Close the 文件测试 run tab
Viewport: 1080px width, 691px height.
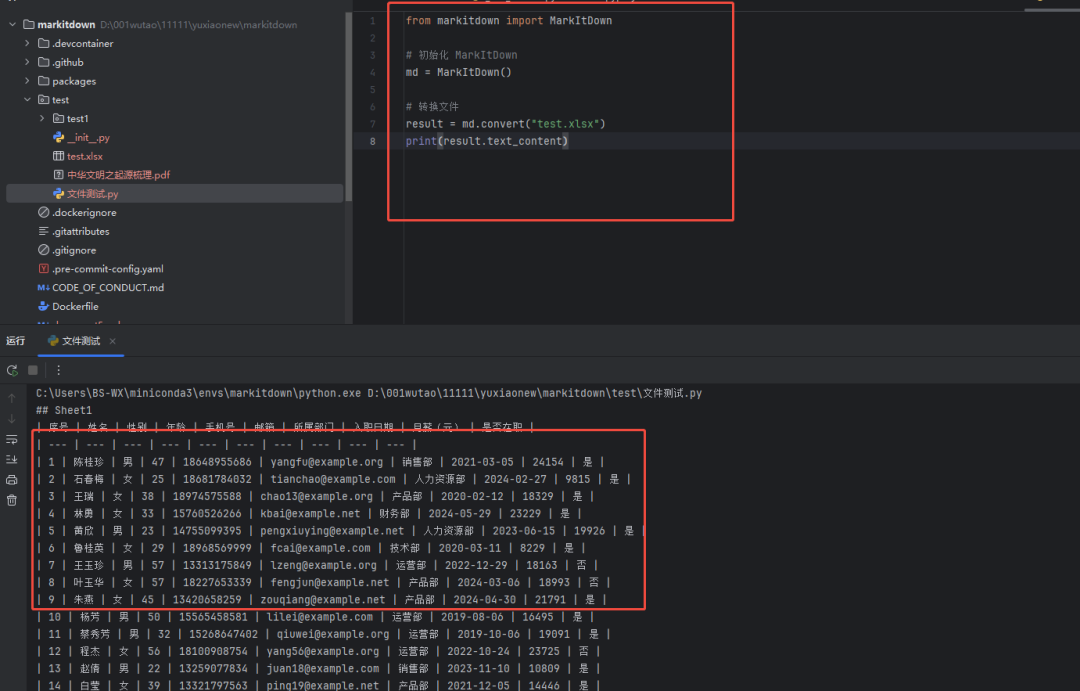(x=112, y=341)
